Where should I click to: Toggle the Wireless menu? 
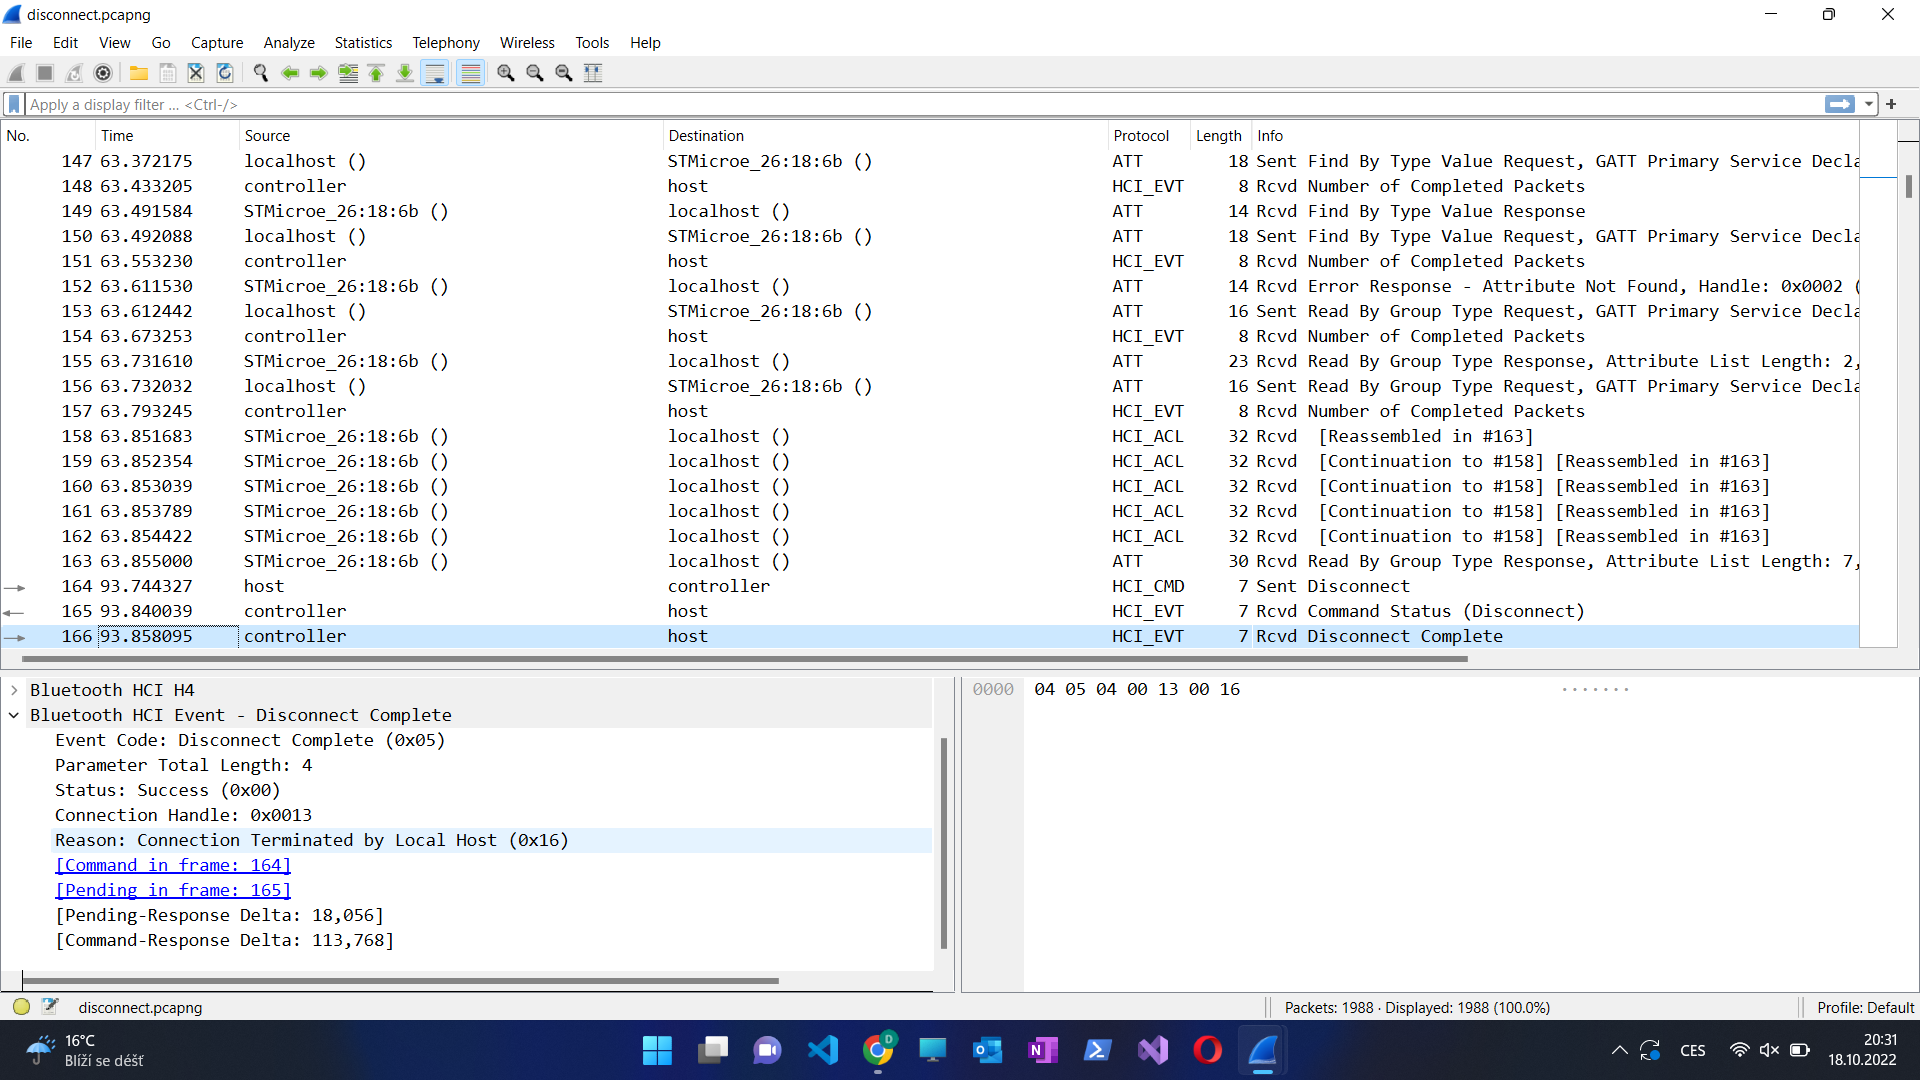(524, 42)
